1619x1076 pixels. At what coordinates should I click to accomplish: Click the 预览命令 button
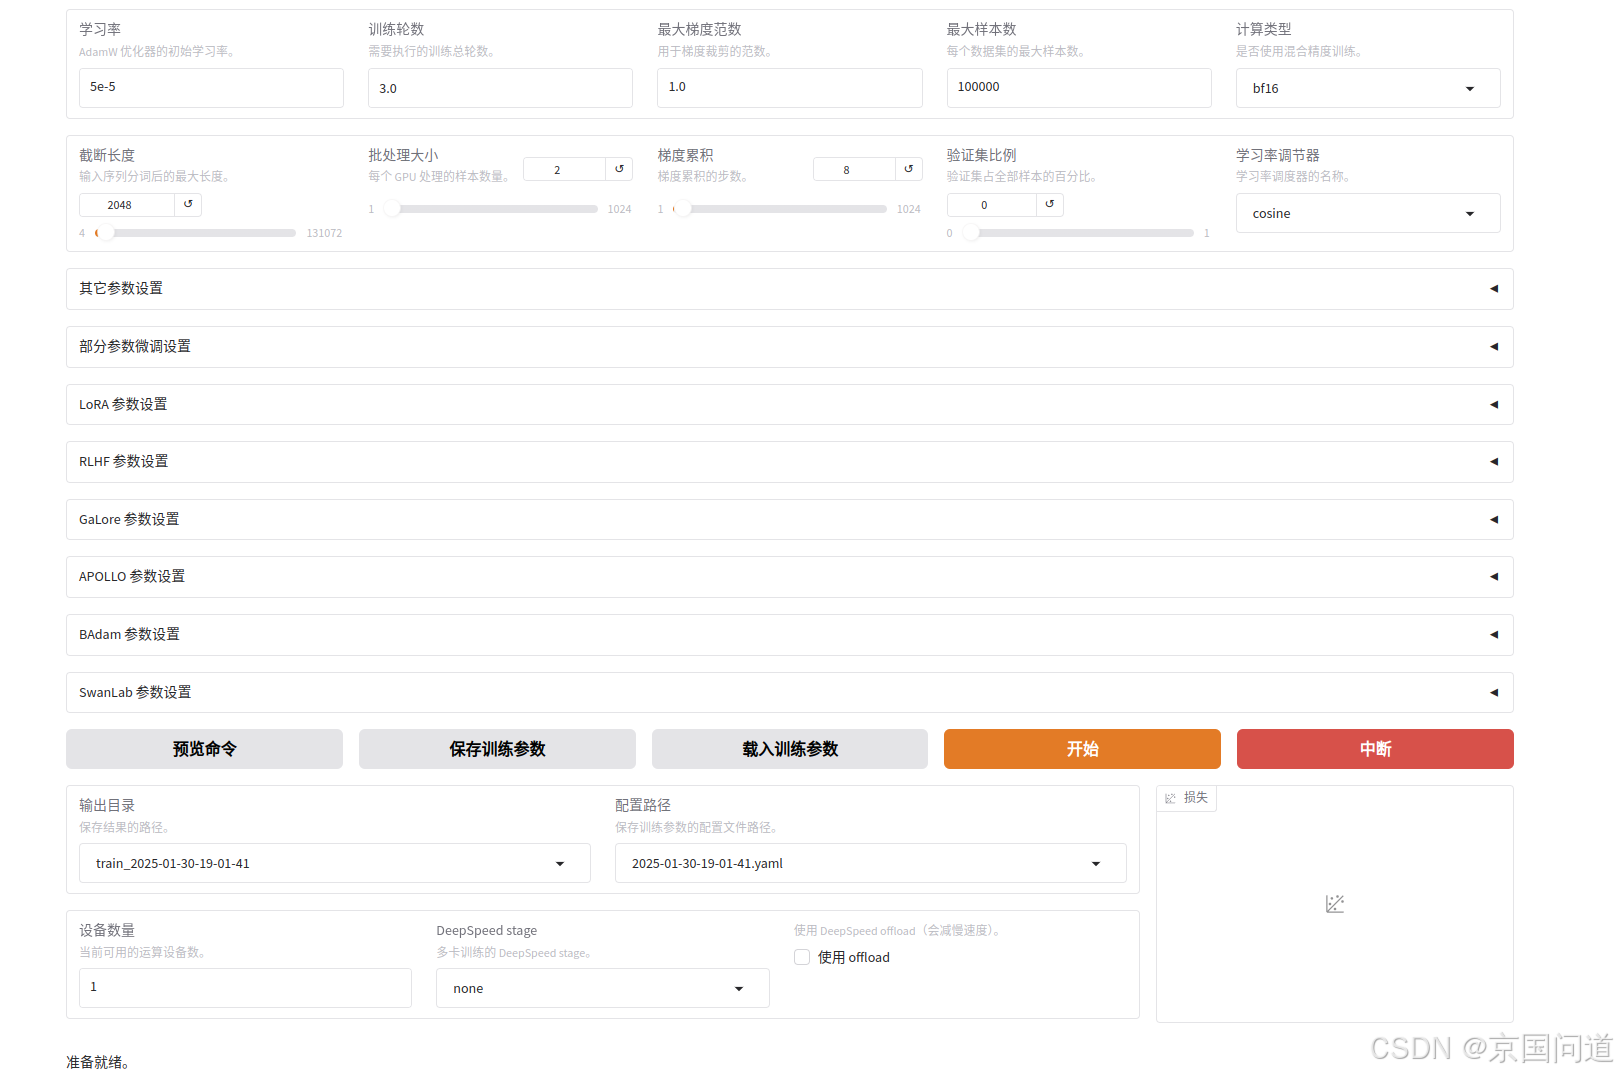tap(204, 749)
